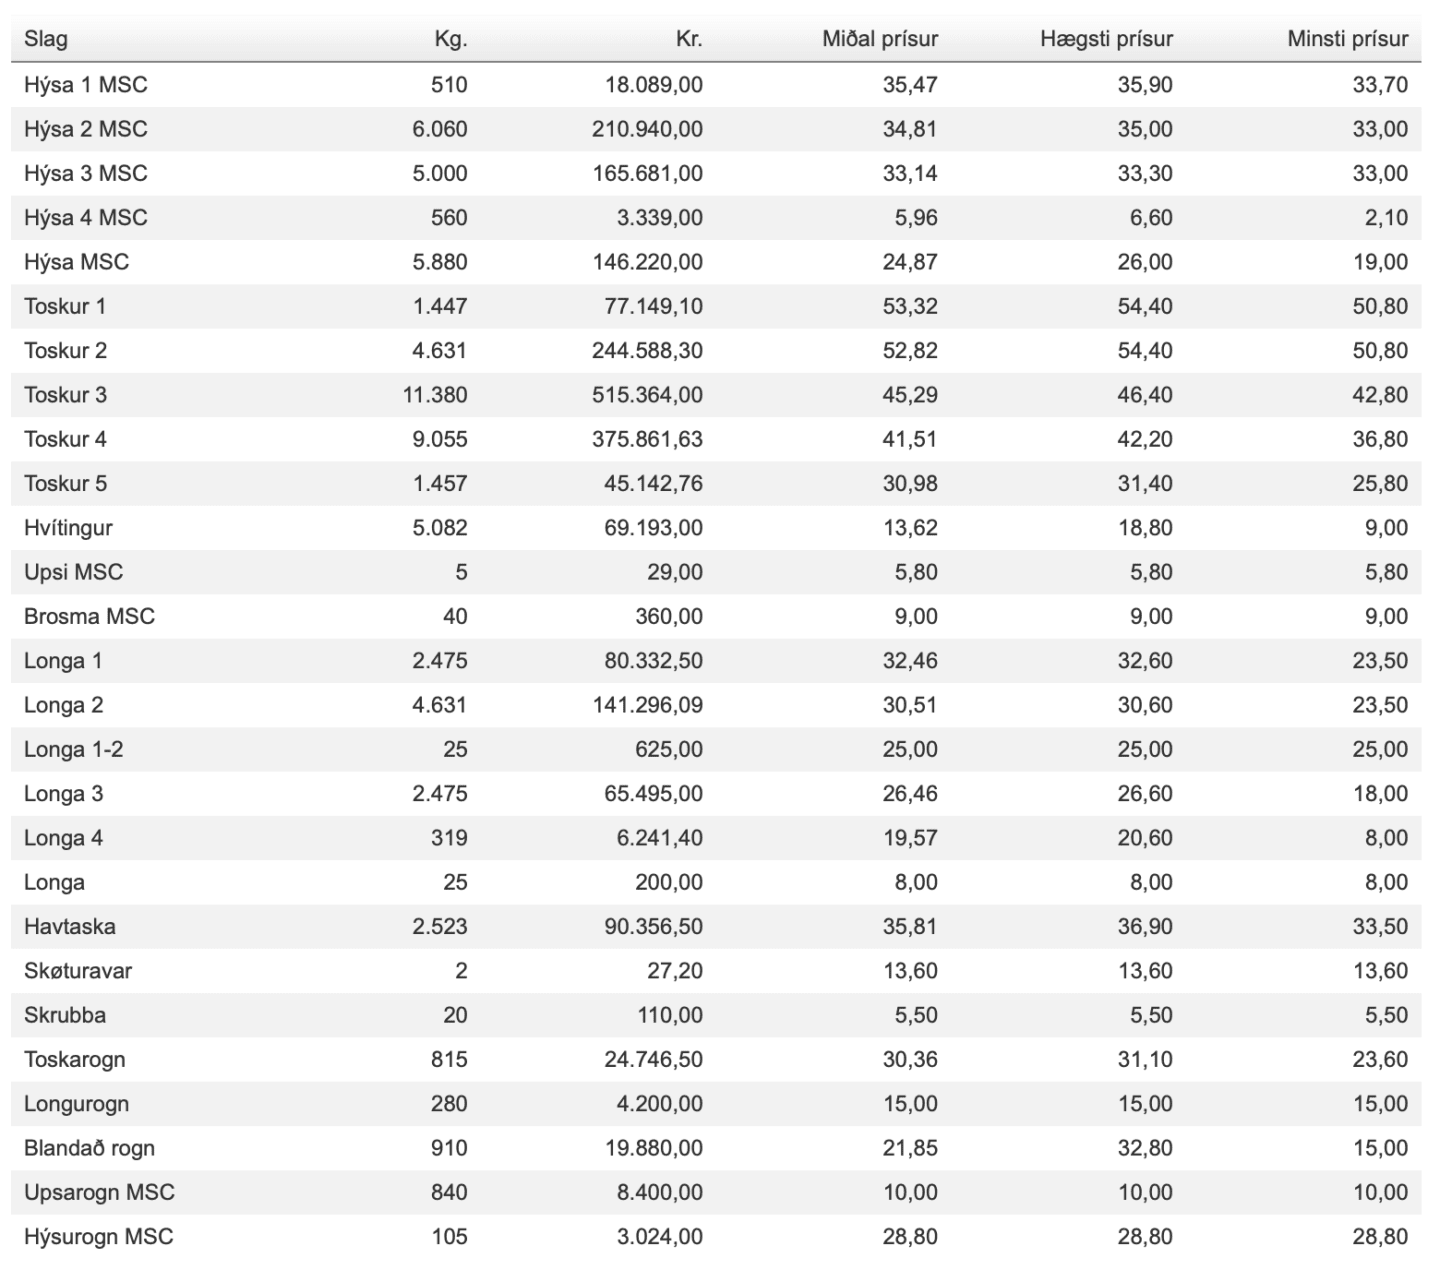Click the Hægsti prísur column header

tap(1106, 40)
